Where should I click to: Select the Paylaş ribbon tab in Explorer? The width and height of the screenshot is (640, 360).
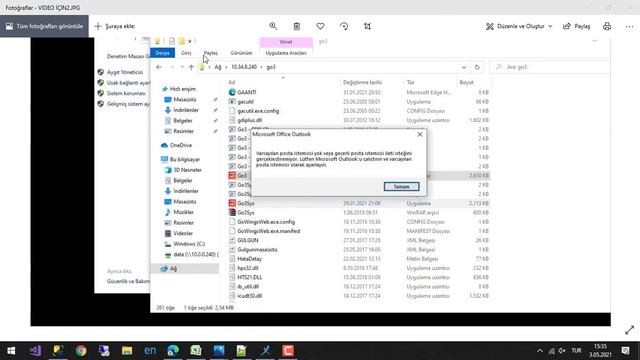[x=211, y=53]
